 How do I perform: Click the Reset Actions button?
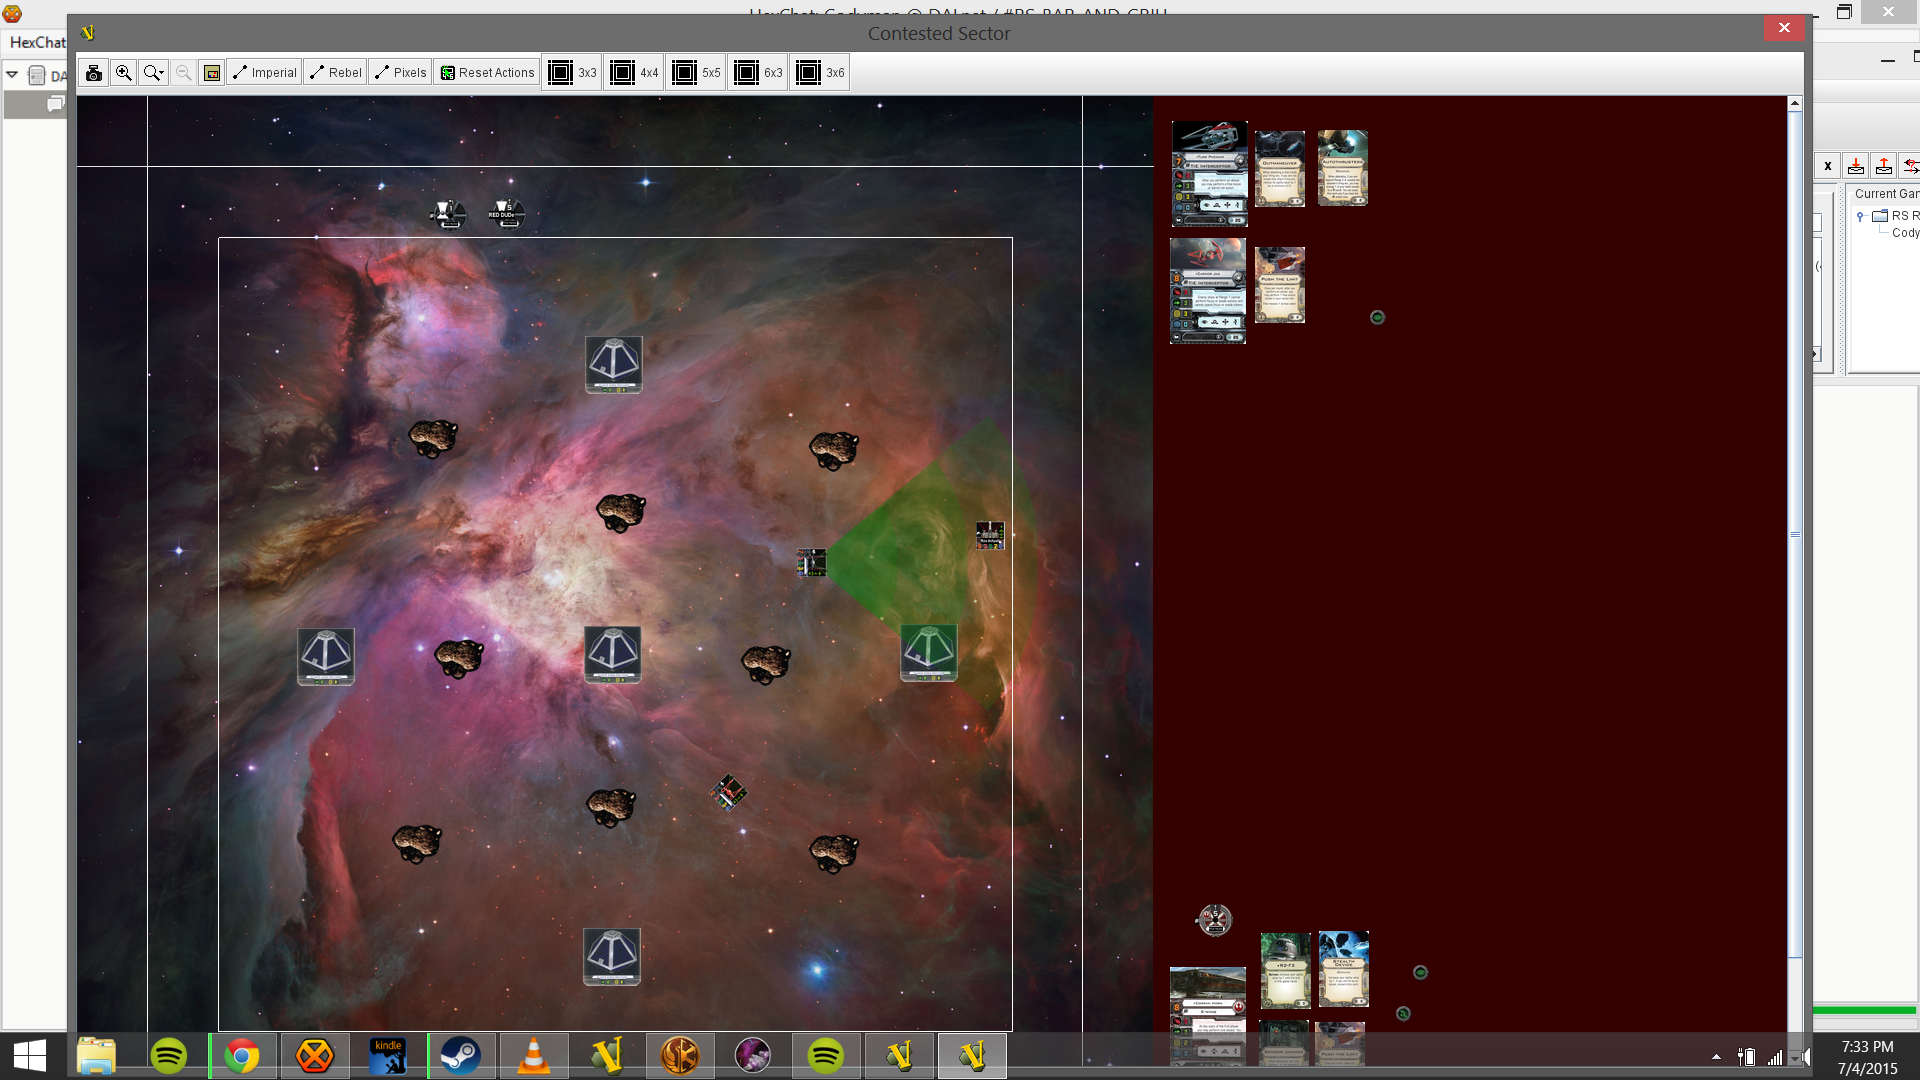[x=488, y=72]
